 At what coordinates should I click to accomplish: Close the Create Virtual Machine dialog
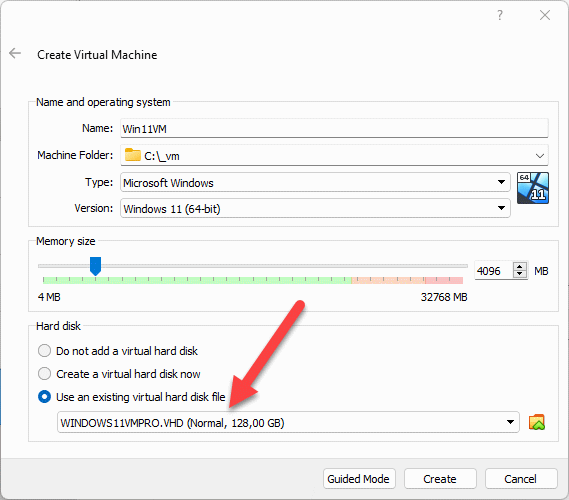point(545,15)
